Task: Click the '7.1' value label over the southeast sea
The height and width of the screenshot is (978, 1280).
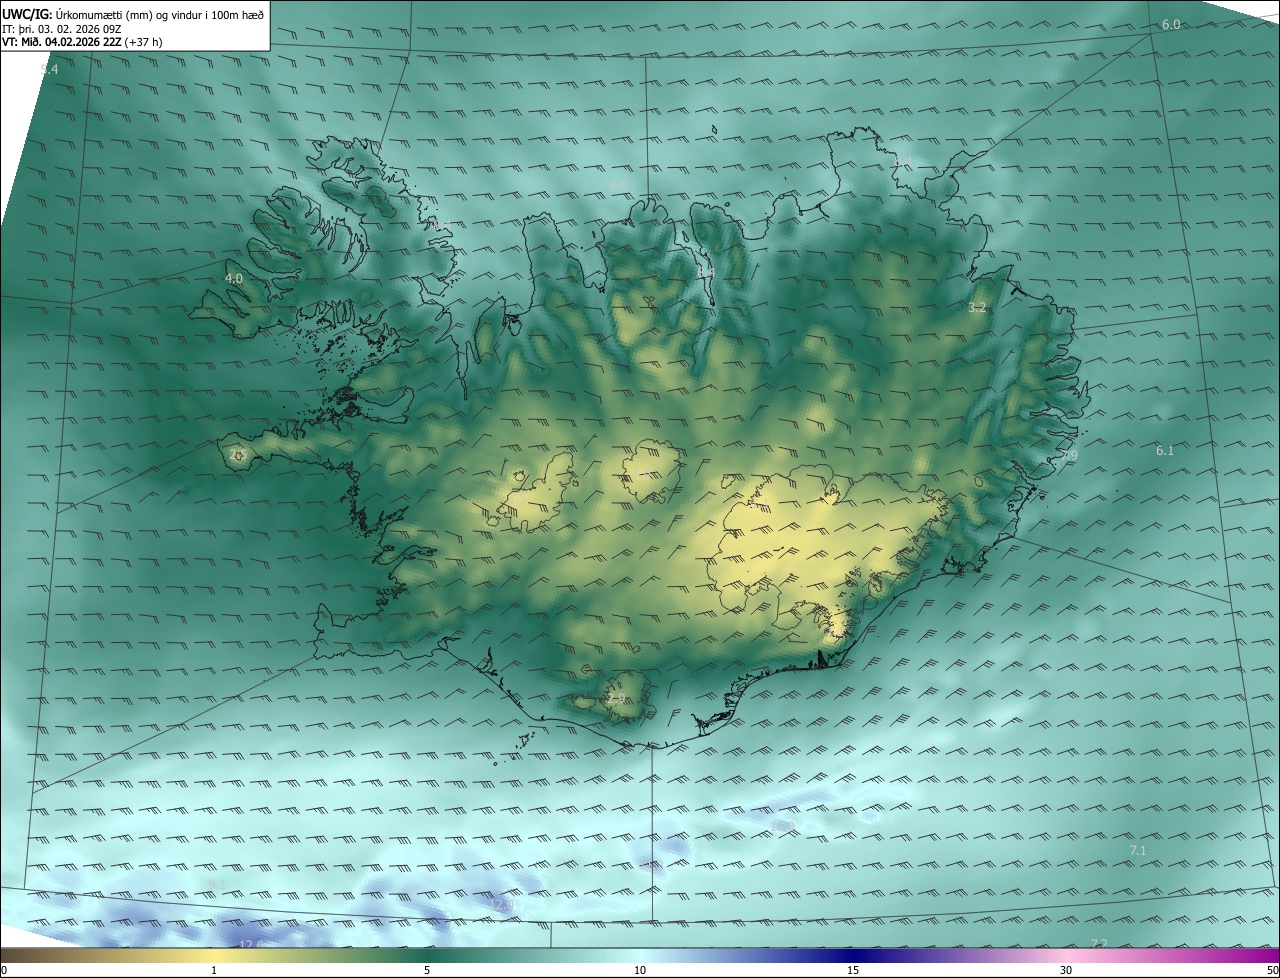Action: (1138, 850)
